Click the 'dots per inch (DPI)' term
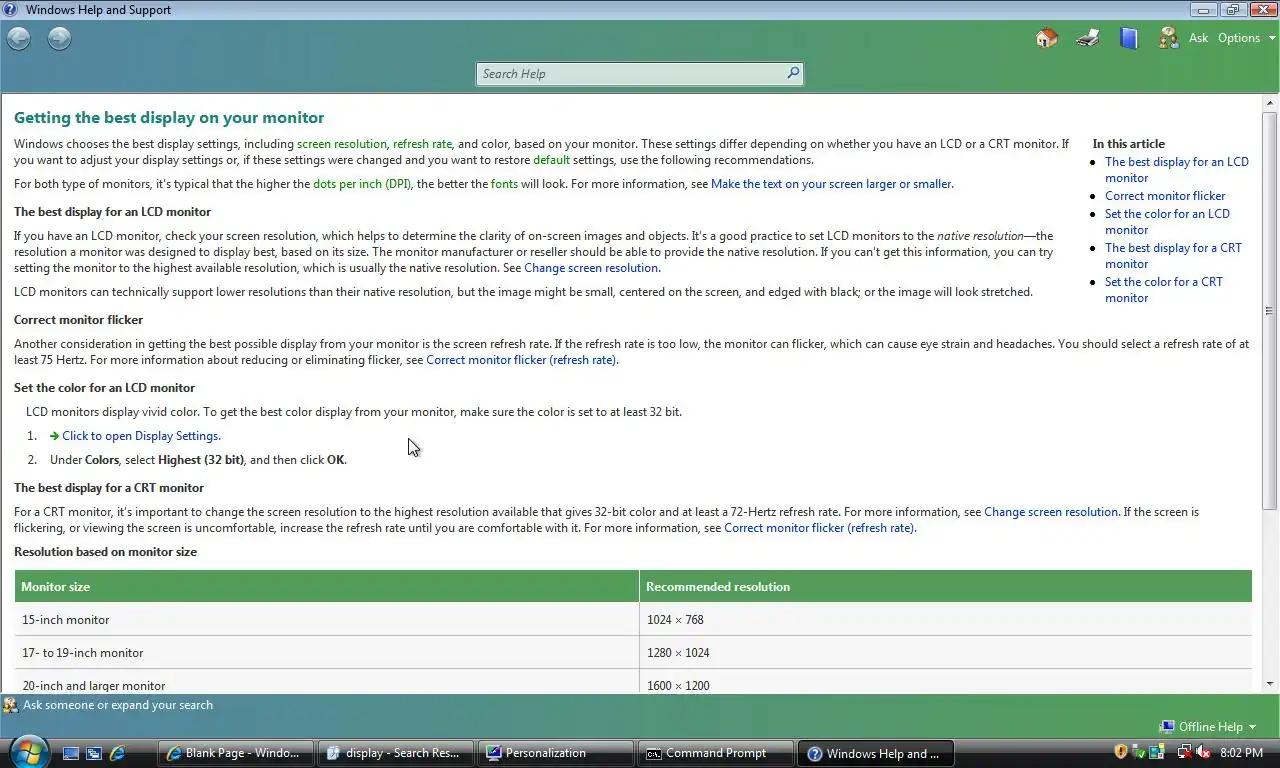Screen dimensions: 1280x768 tap(362, 184)
